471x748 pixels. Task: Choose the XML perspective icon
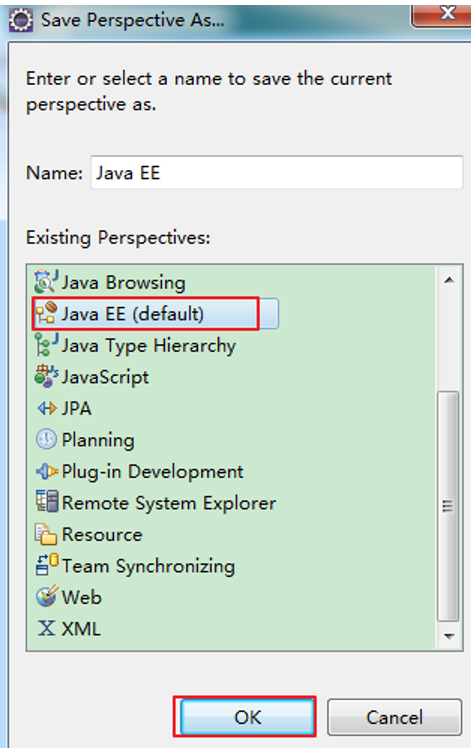click(x=46, y=628)
